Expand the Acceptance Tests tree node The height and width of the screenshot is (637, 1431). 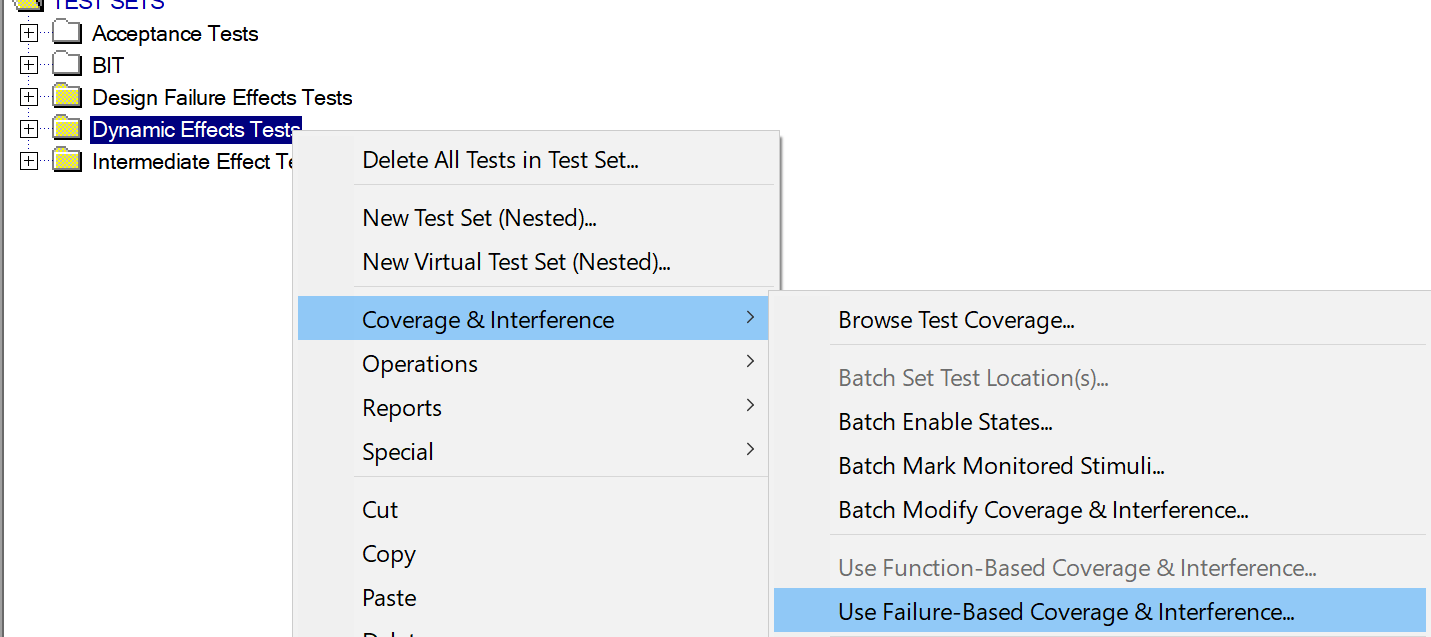click(29, 34)
